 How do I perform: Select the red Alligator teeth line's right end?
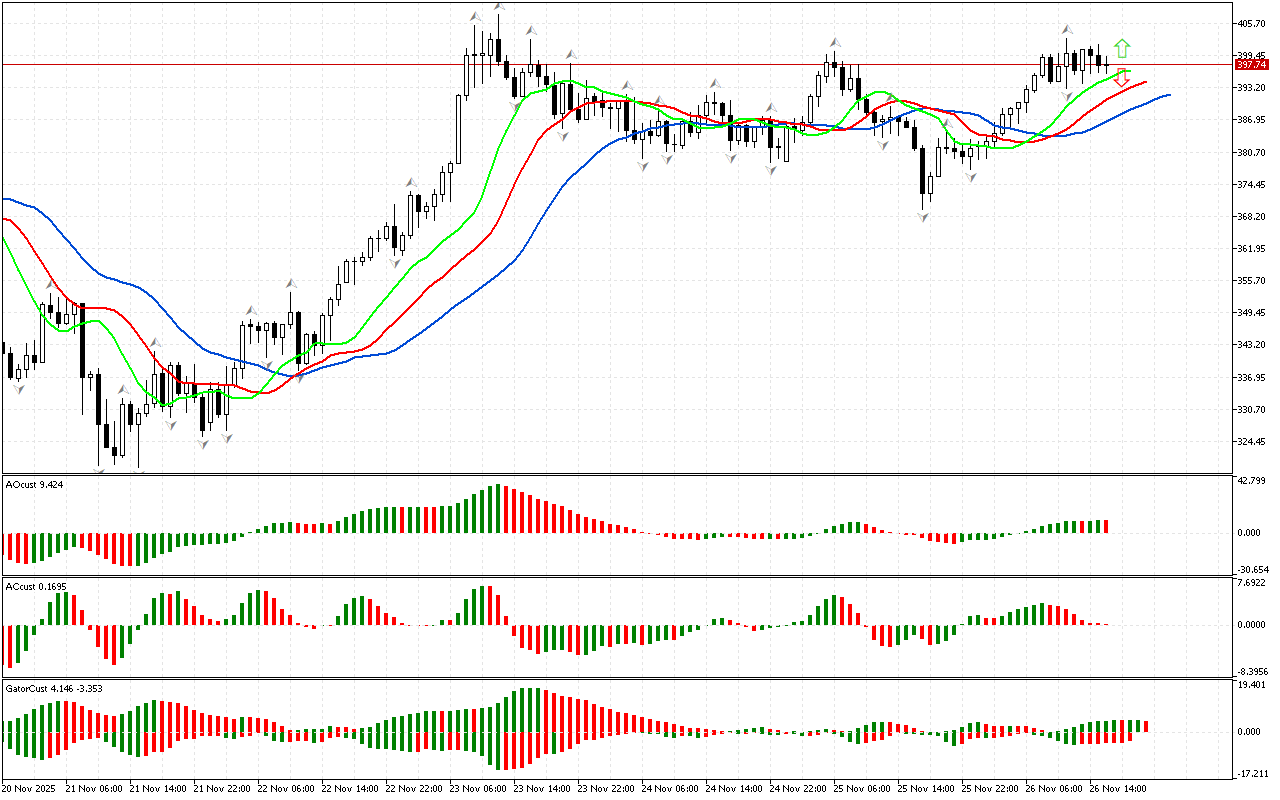1144,82
